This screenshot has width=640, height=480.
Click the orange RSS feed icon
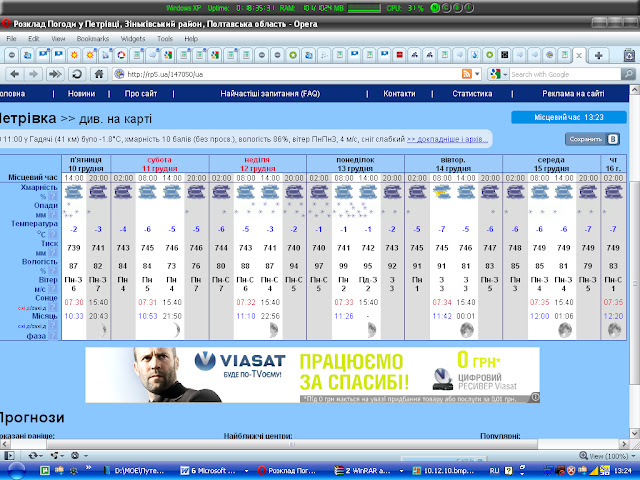point(467,74)
